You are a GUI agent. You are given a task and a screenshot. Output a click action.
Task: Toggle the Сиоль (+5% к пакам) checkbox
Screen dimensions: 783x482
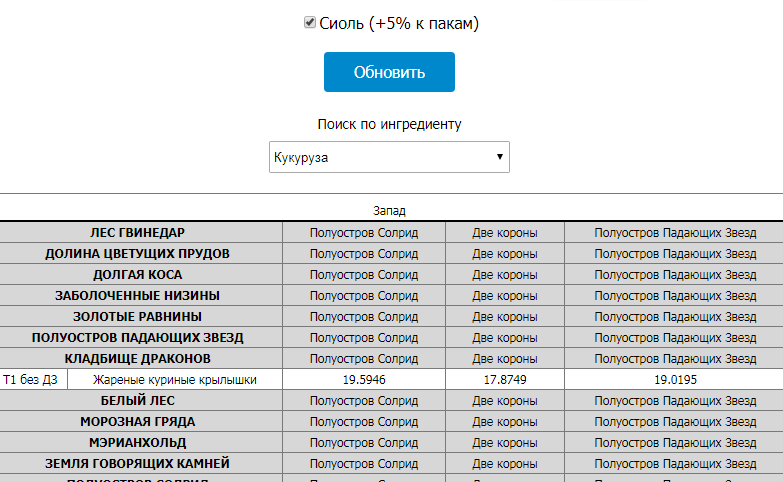click(x=310, y=23)
